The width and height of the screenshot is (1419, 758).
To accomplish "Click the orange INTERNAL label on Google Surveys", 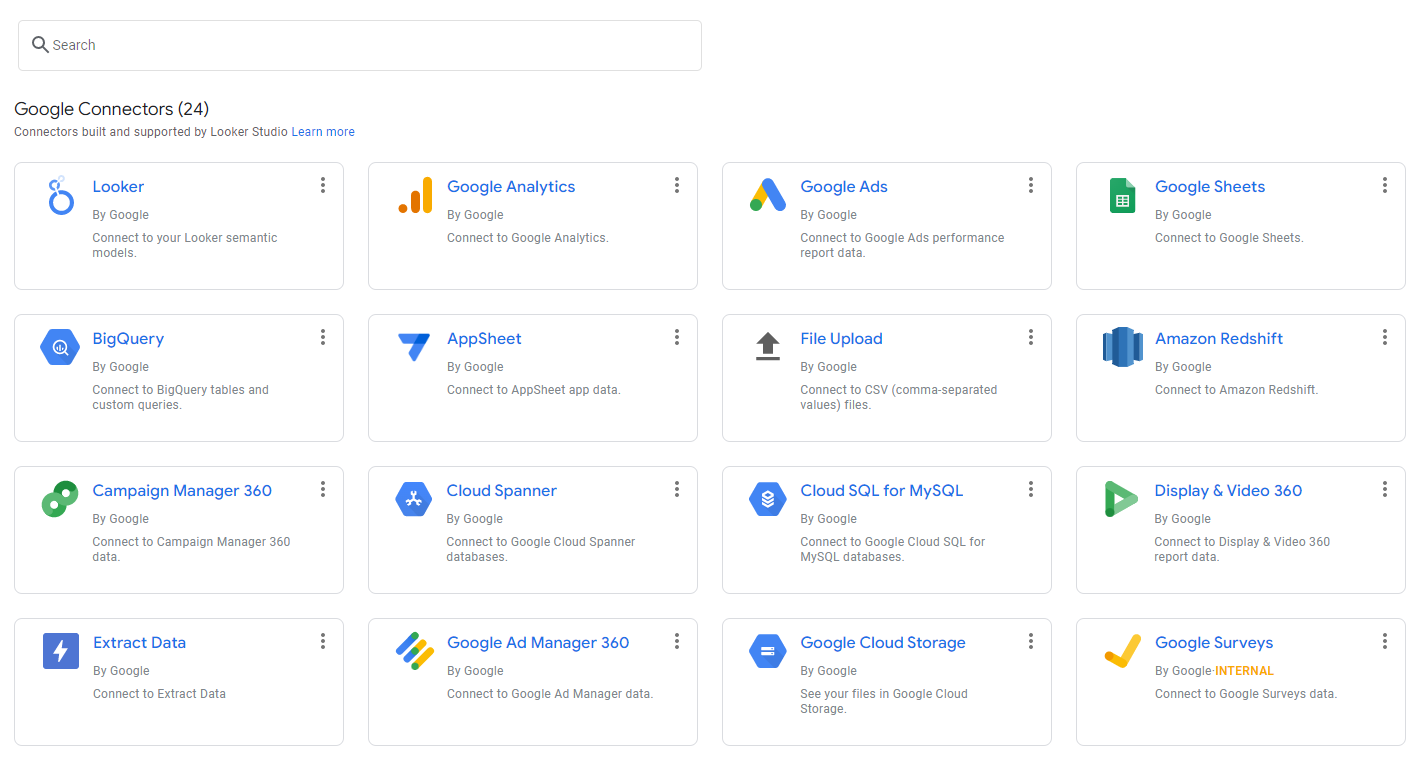I will (x=1244, y=671).
